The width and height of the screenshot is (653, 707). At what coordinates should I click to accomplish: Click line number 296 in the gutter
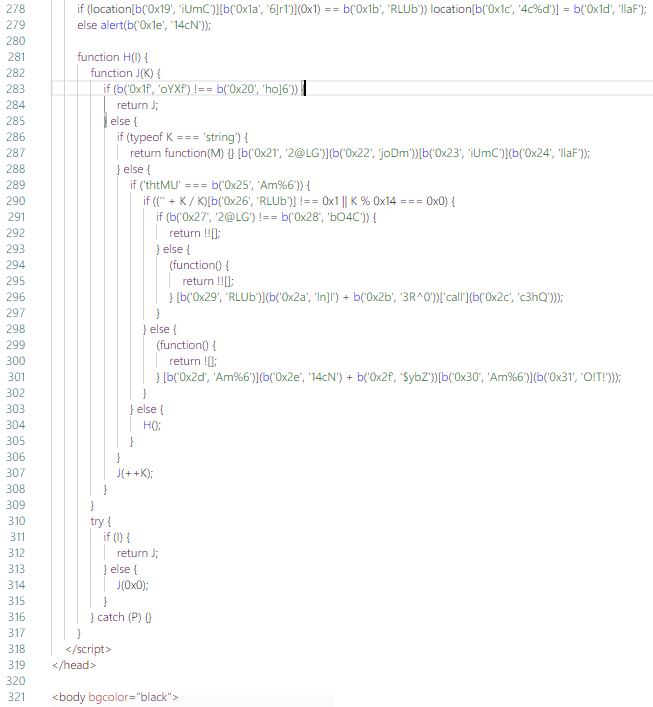click(x=16, y=297)
